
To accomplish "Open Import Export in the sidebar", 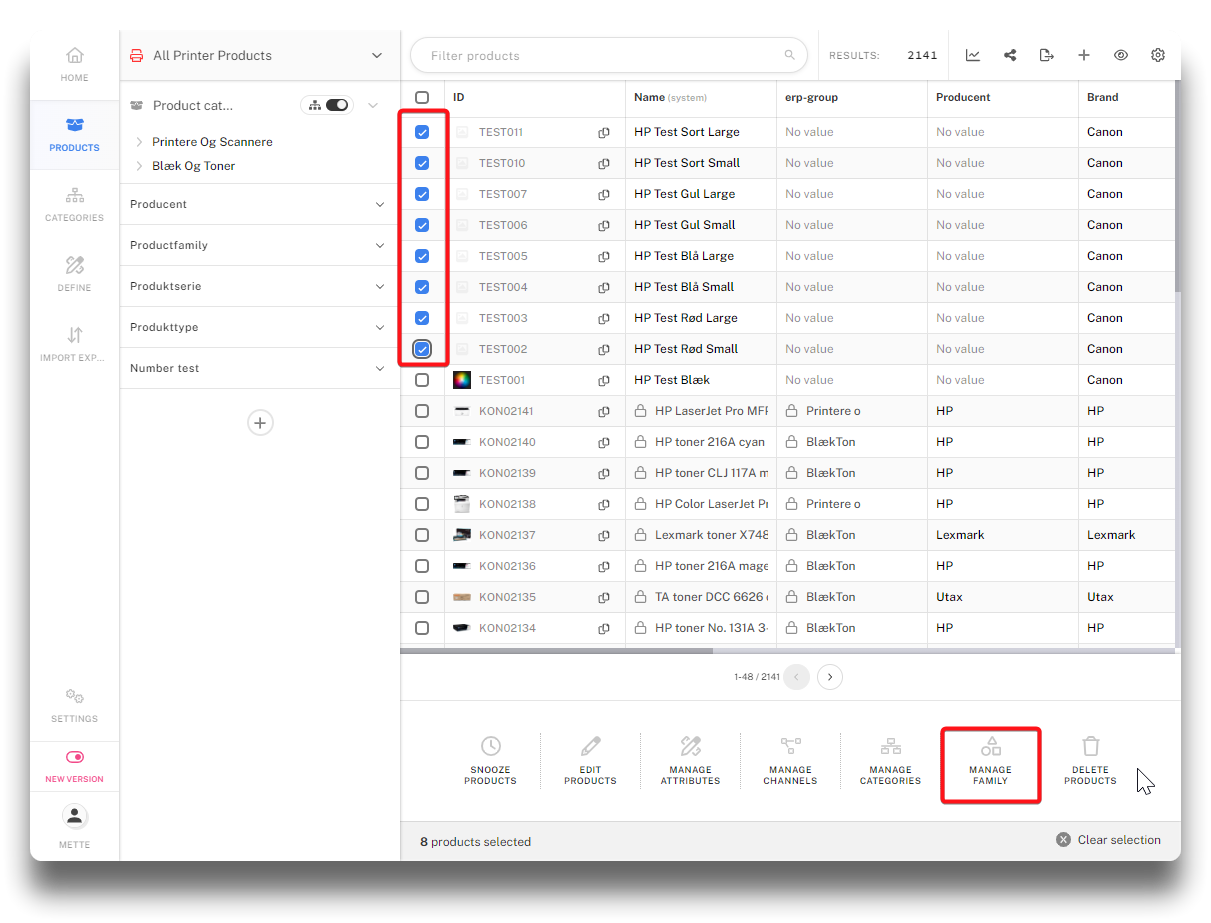I will click(x=75, y=343).
